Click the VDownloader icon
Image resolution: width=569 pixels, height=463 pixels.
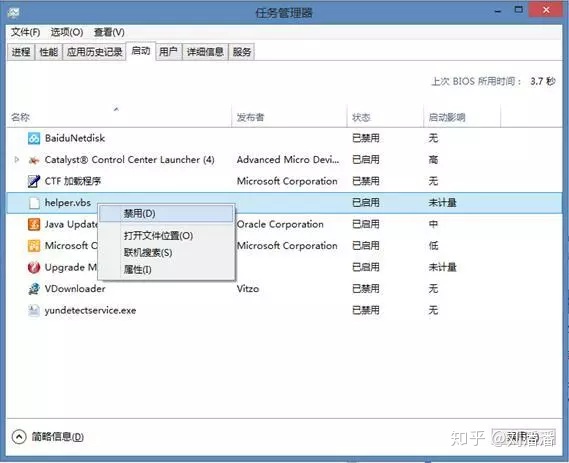[34, 289]
